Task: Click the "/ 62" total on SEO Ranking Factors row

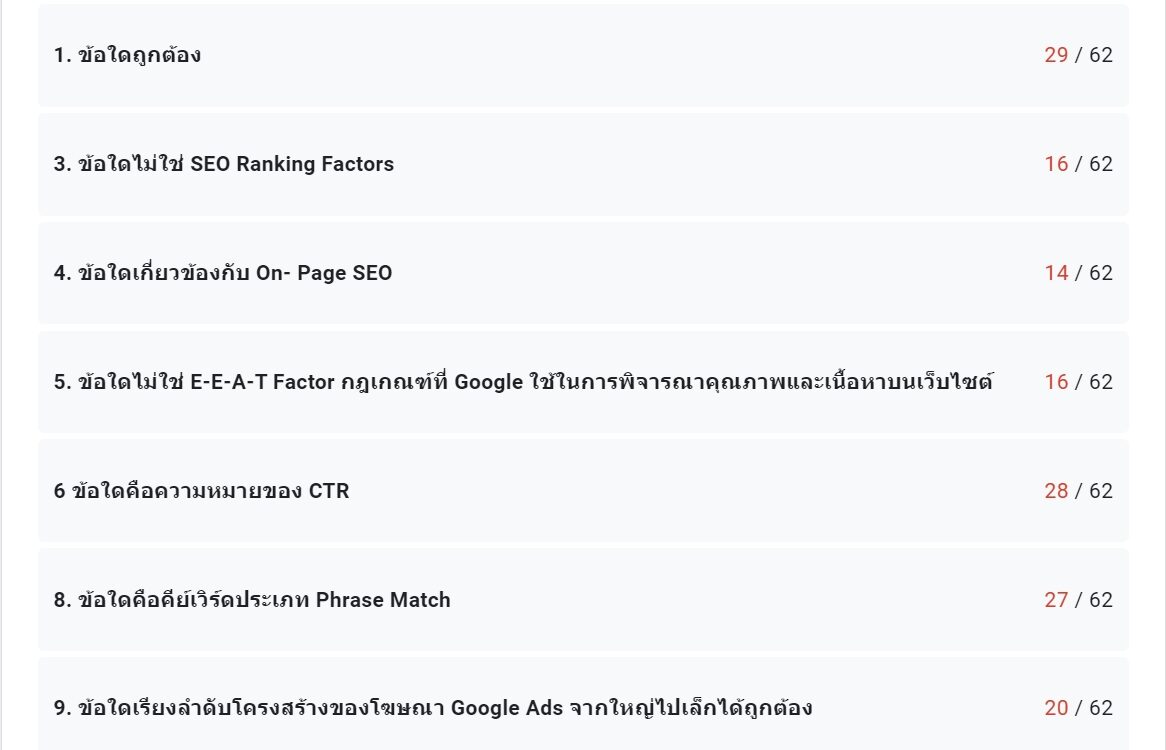Action: tap(1094, 164)
